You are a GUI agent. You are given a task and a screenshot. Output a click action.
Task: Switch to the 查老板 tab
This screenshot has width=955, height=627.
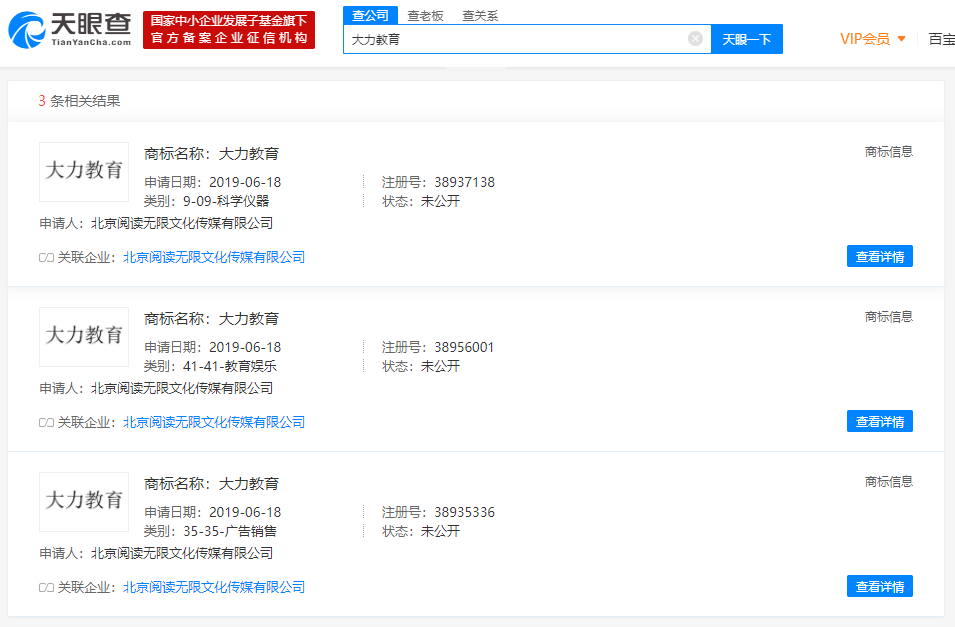pos(425,16)
